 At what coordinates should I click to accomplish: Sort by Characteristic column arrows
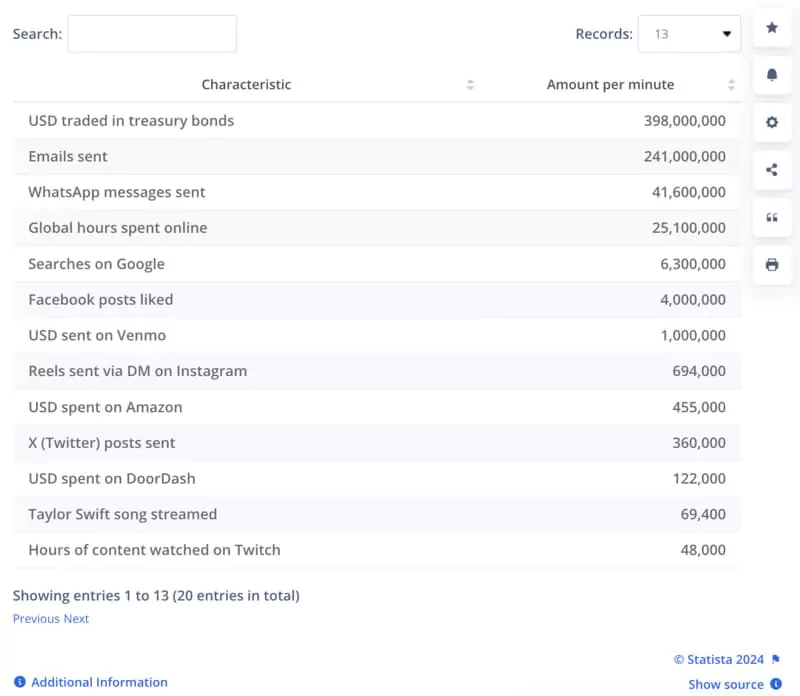click(470, 85)
